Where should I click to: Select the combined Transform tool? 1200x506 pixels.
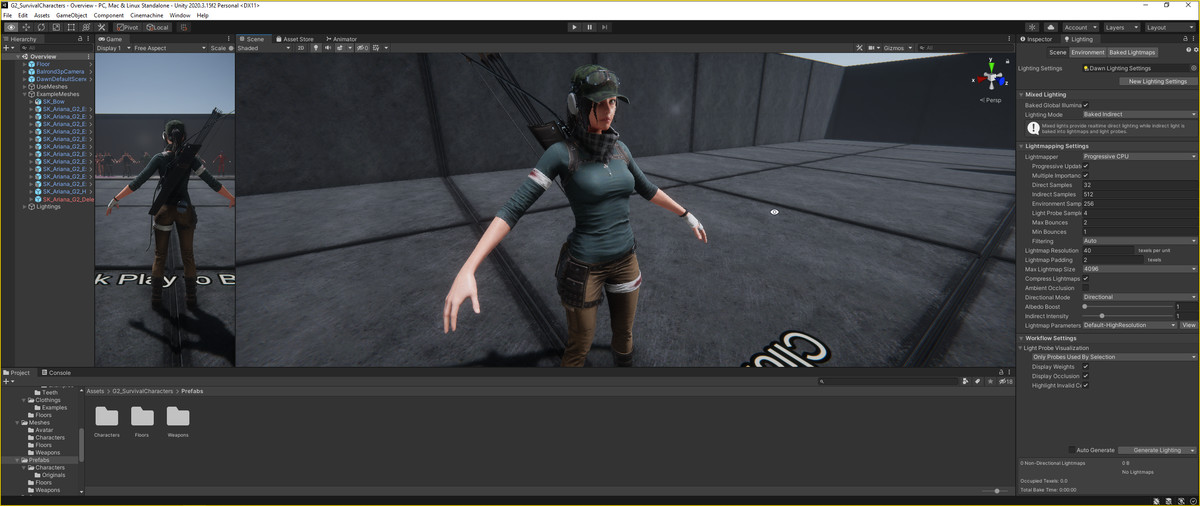pos(86,27)
